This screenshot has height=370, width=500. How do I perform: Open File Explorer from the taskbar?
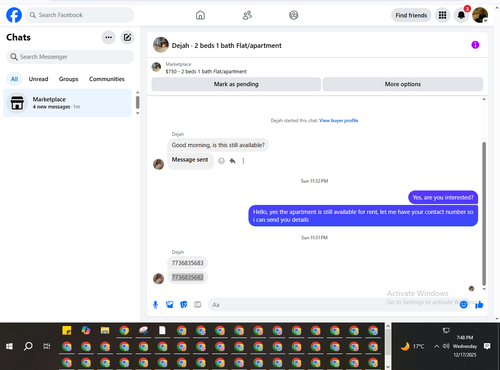pyautogui.click(x=105, y=330)
